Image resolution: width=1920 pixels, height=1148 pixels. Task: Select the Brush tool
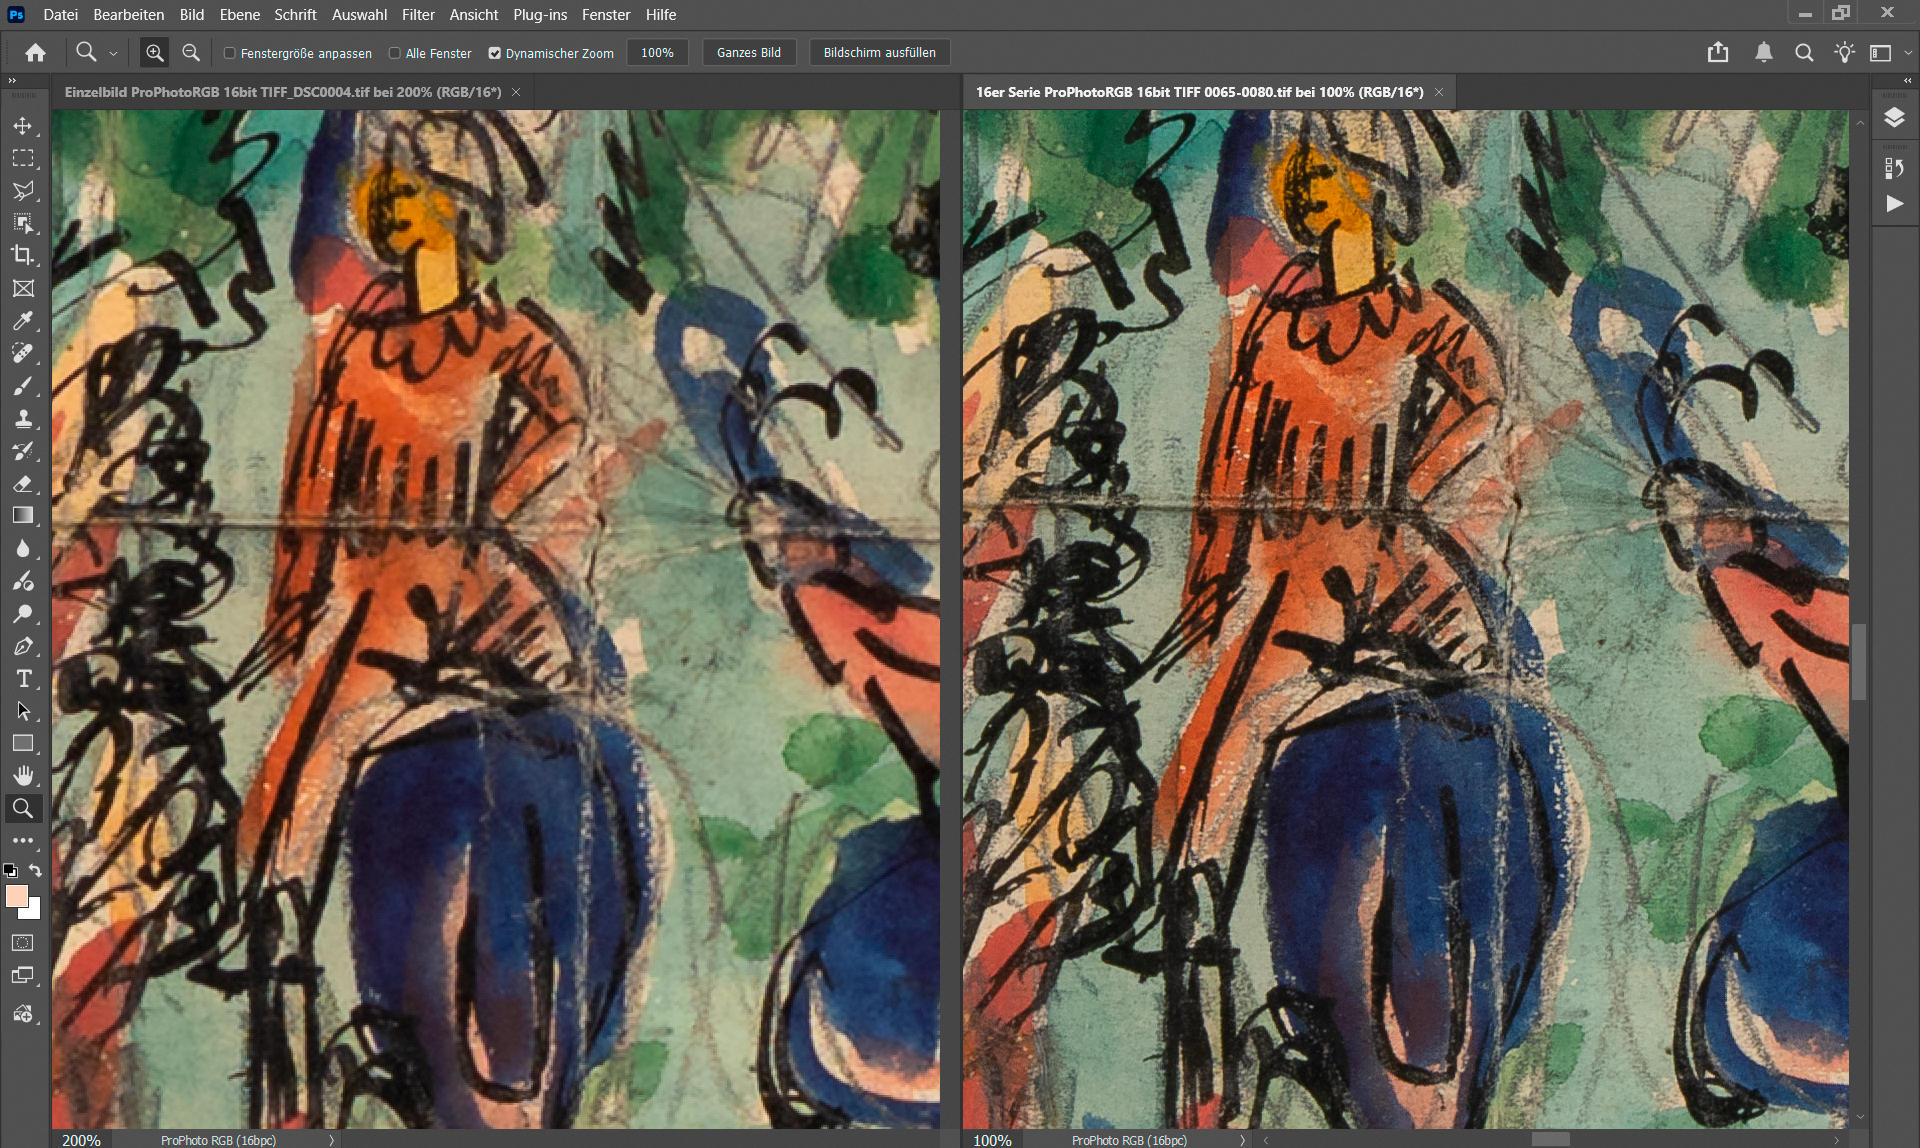(23, 386)
